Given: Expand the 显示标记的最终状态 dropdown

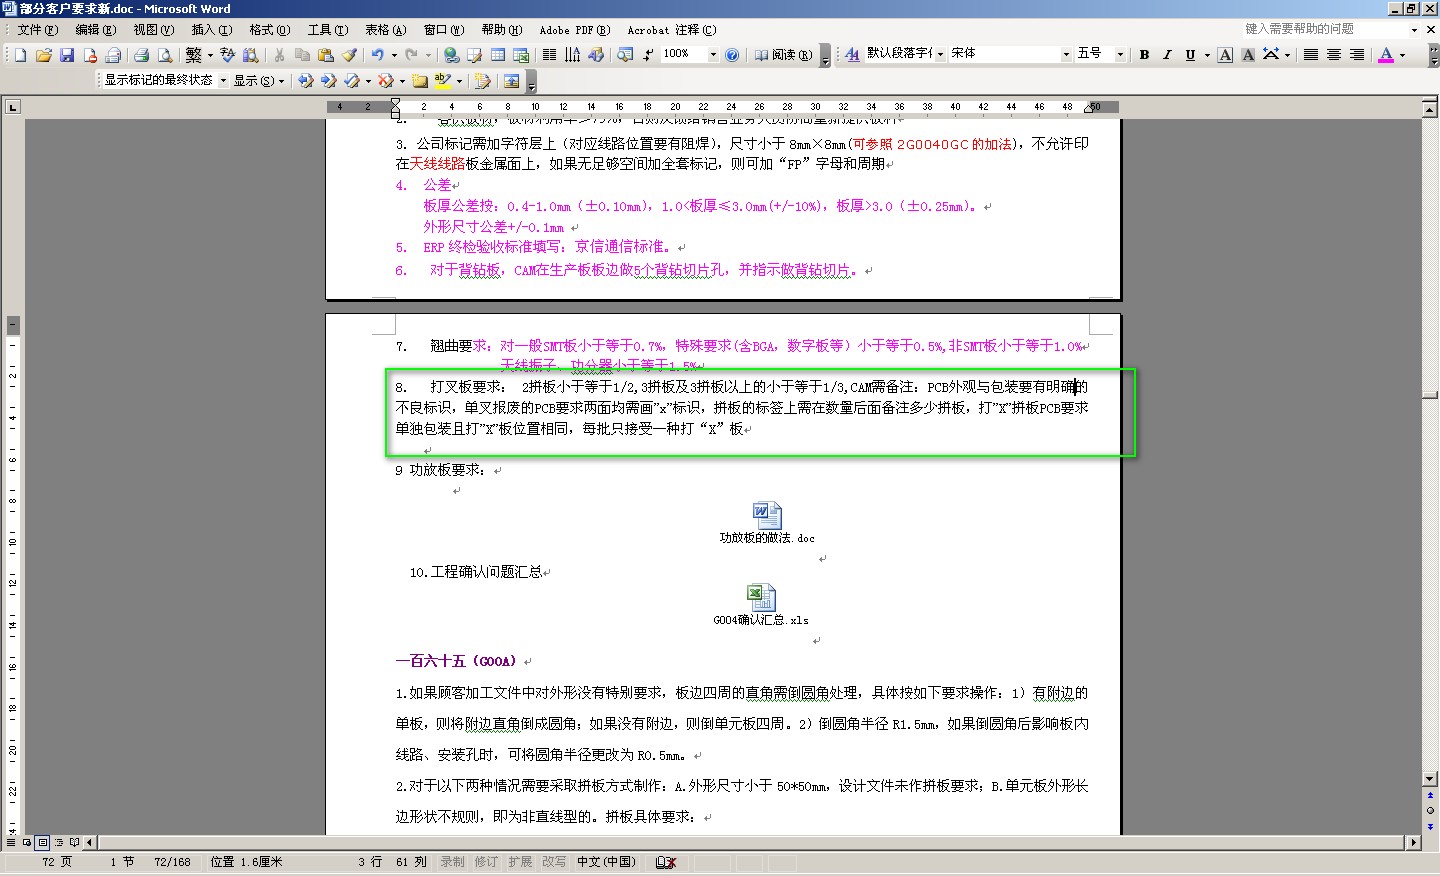Looking at the screenshot, I should 223,81.
